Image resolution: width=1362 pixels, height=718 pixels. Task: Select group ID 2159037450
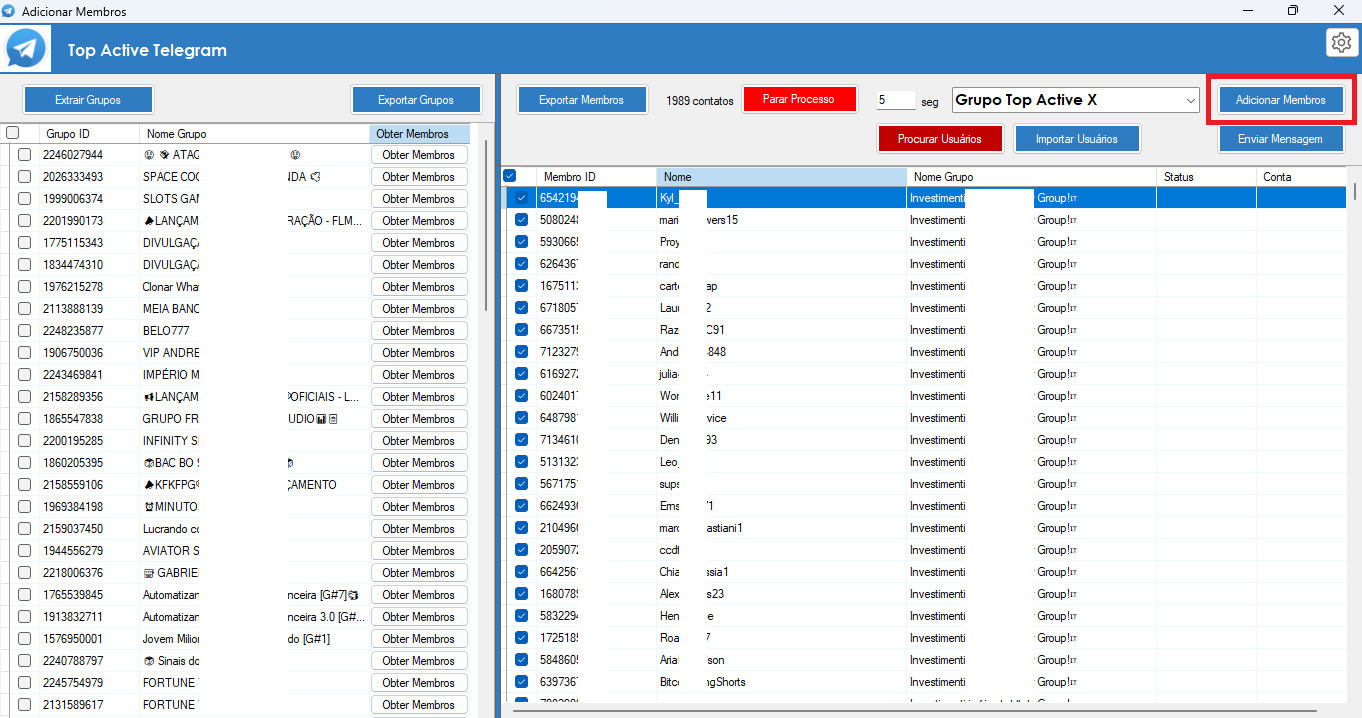click(x=72, y=529)
